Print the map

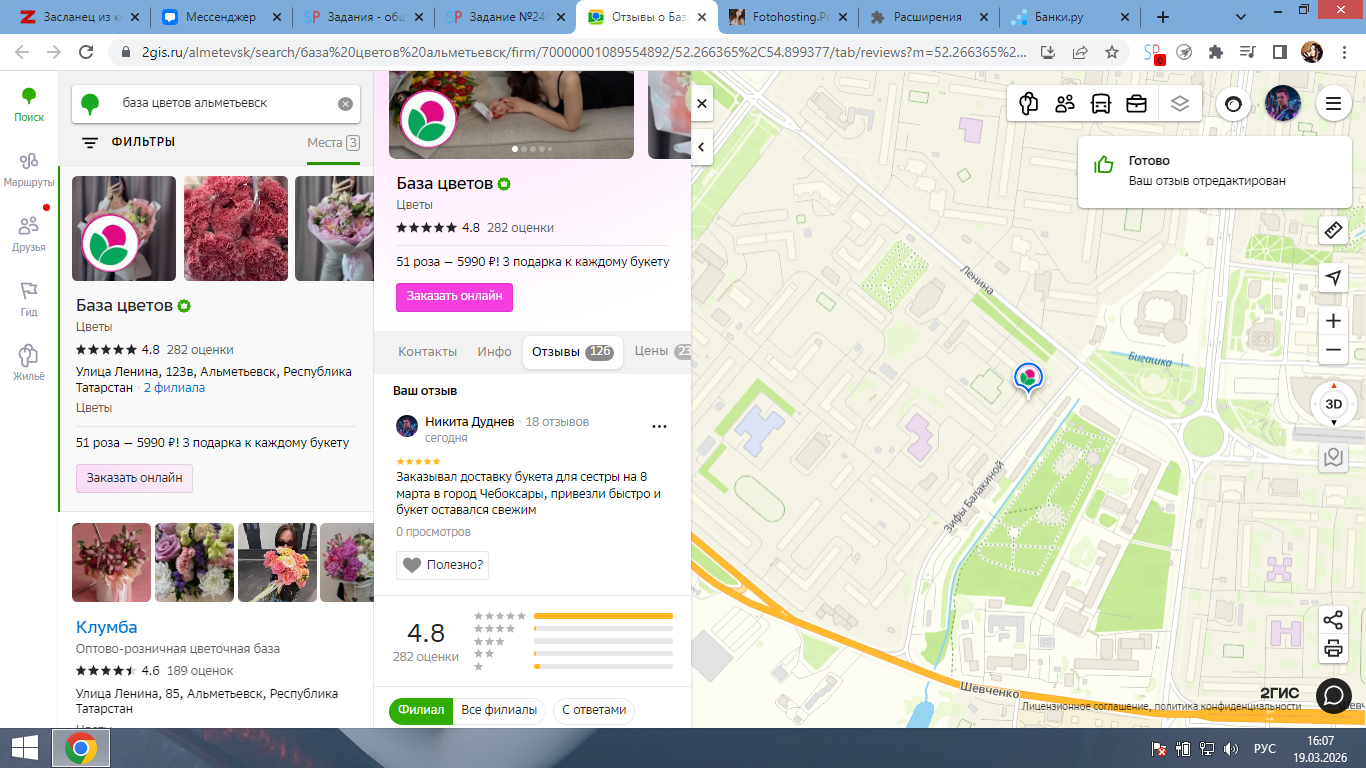click(1333, 649)
